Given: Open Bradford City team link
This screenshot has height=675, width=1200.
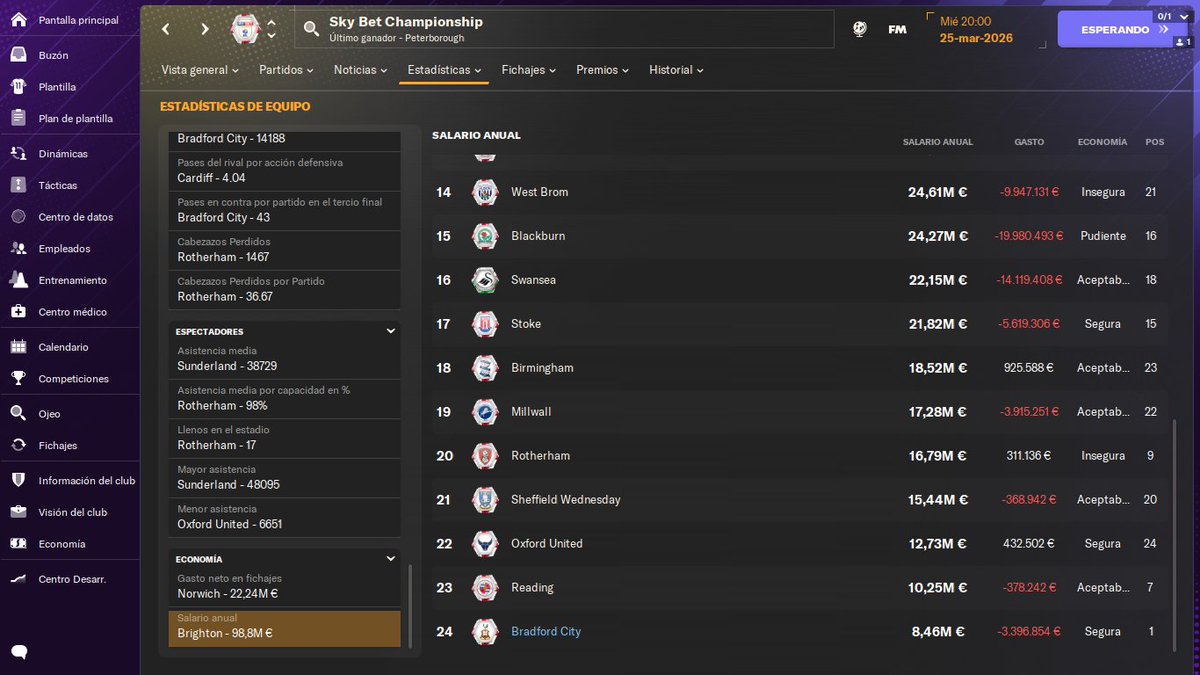Looking at the screenshot, I should 546,632.
